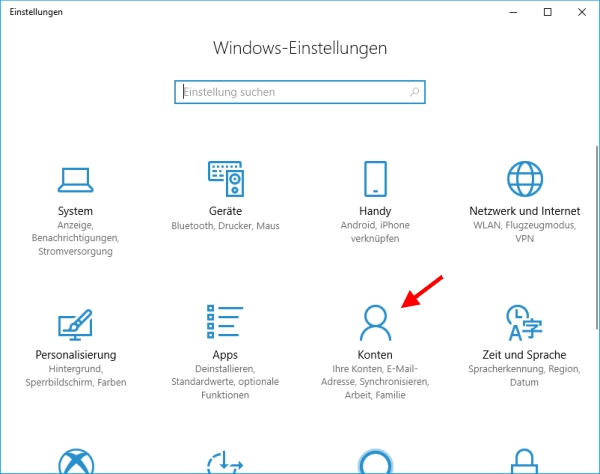Focus the 'Einstellung suchen' search field

coord(300,92)
